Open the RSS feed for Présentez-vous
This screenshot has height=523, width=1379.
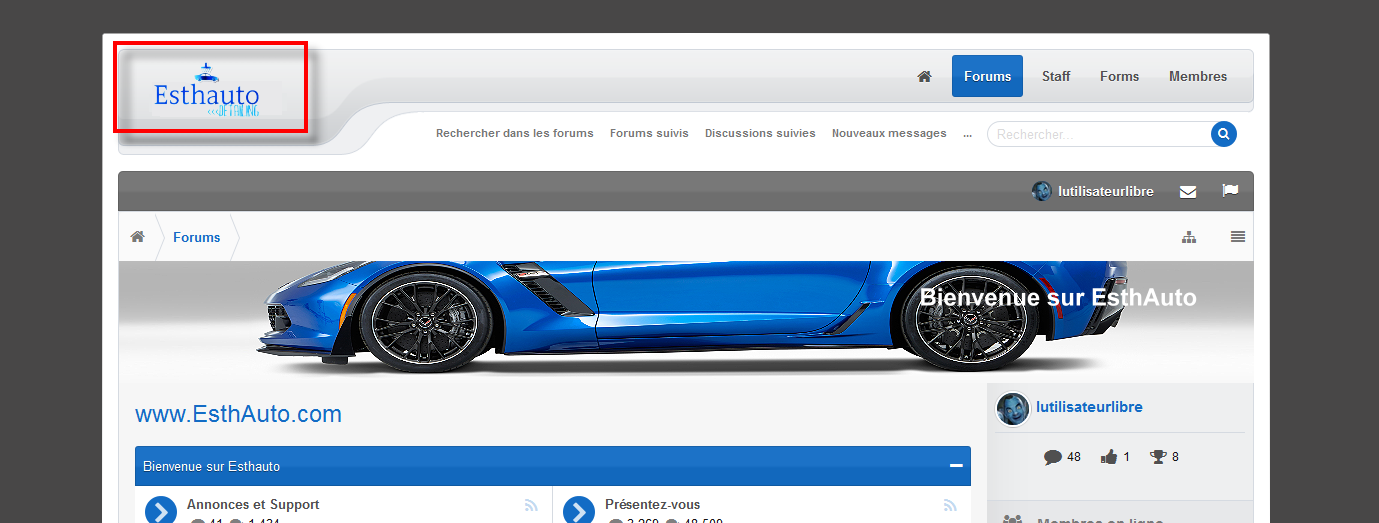coord(950,506)
